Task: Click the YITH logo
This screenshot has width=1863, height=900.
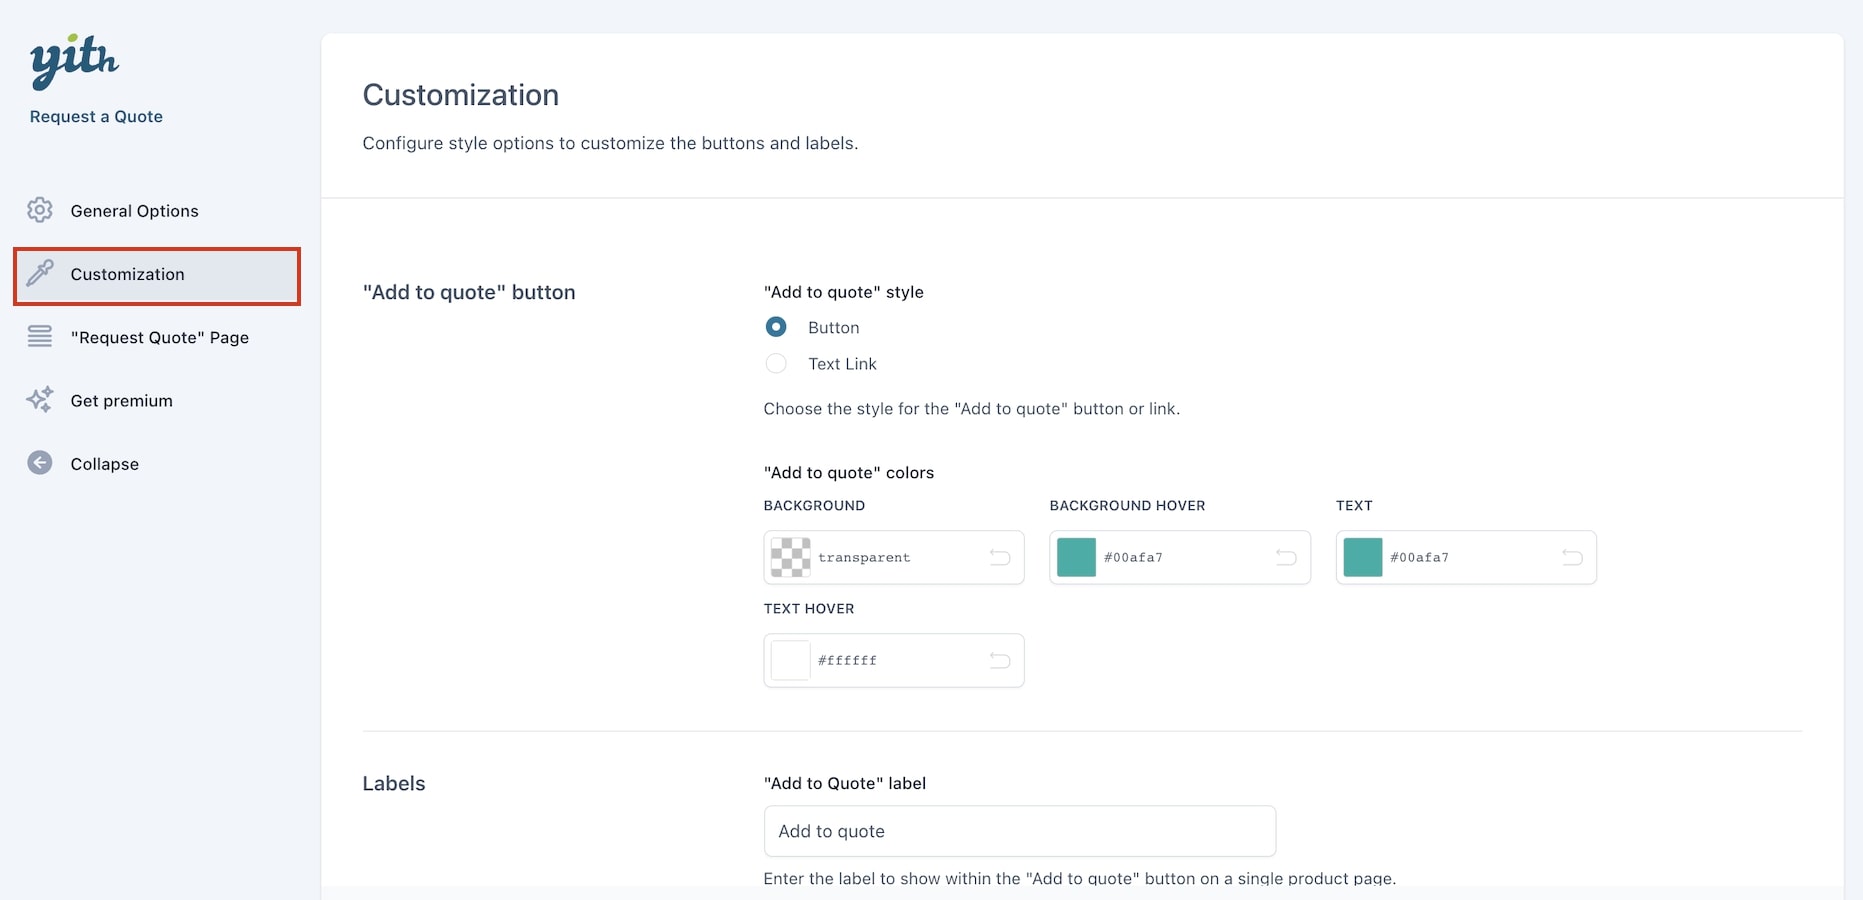Action: [x=74, y=62]
